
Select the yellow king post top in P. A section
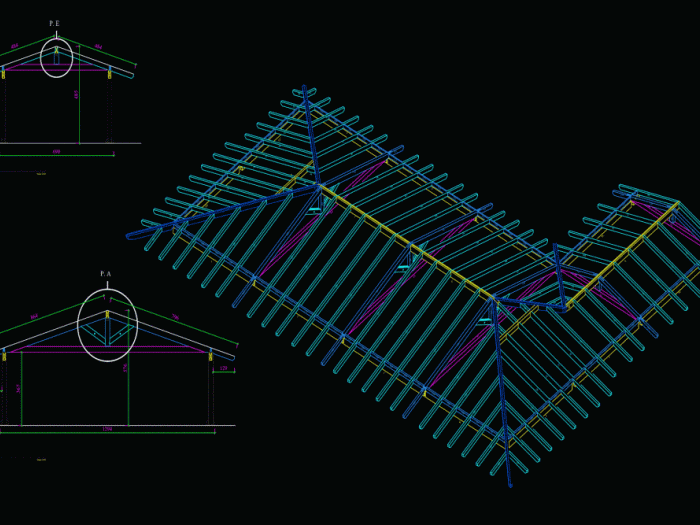click(107, 314)
